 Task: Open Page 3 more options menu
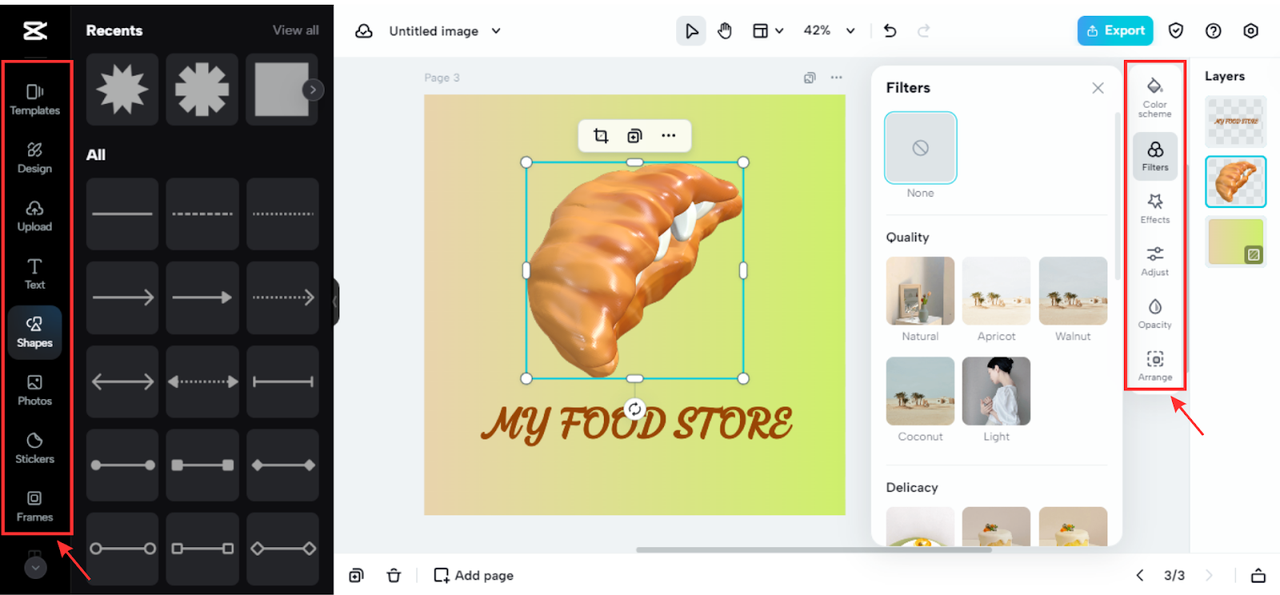[836, 78]
